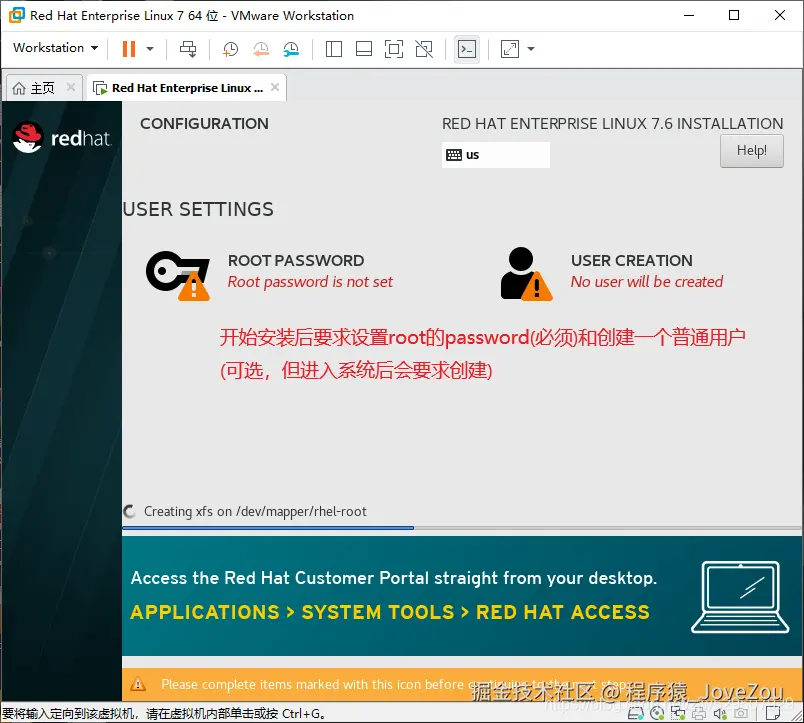Click 'Root password is not set' text
The width and height of the screenshot is (804, 723).
310,282
